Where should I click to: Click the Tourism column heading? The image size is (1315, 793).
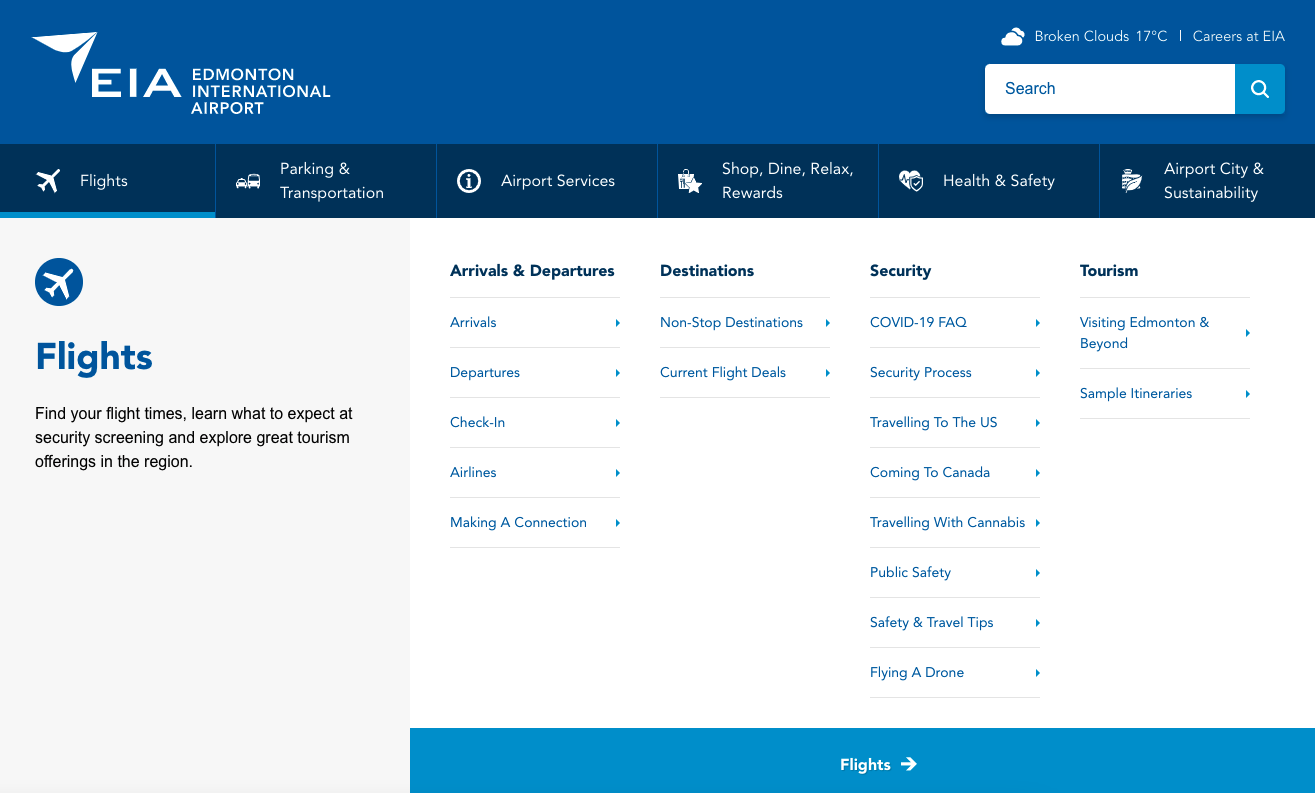1109,271
